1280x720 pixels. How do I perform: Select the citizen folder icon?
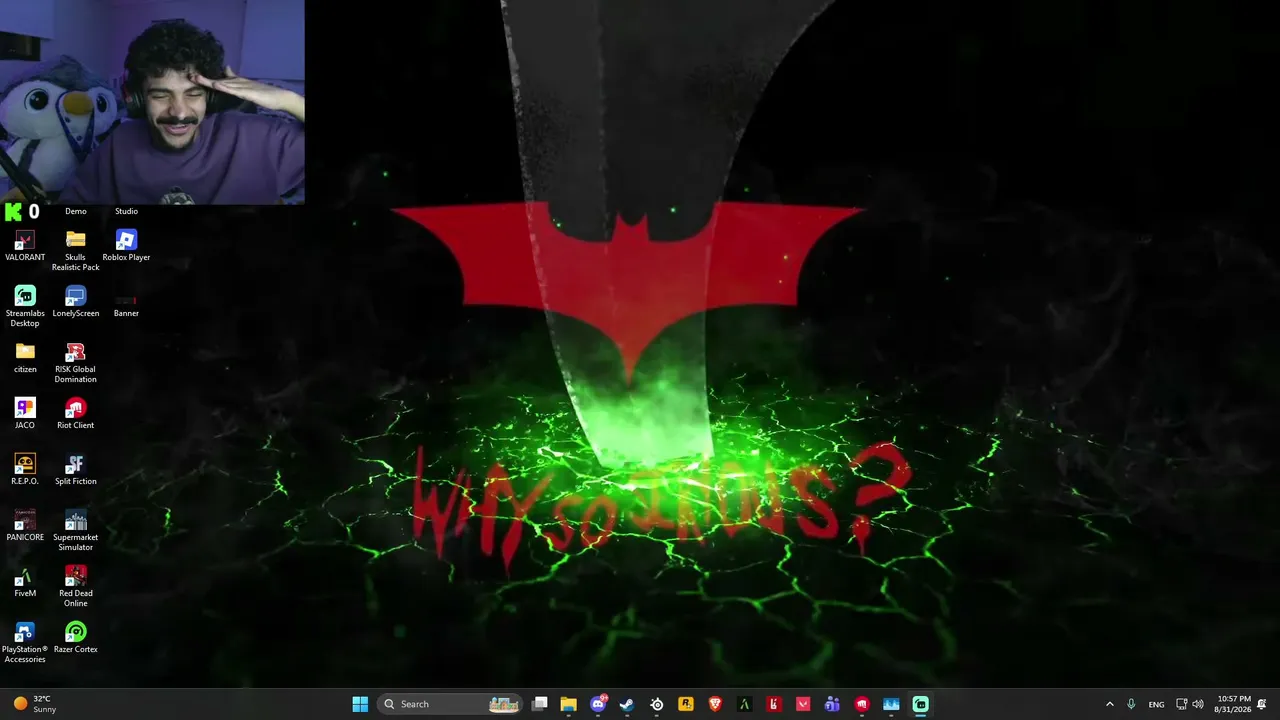[x=25, y=357]
